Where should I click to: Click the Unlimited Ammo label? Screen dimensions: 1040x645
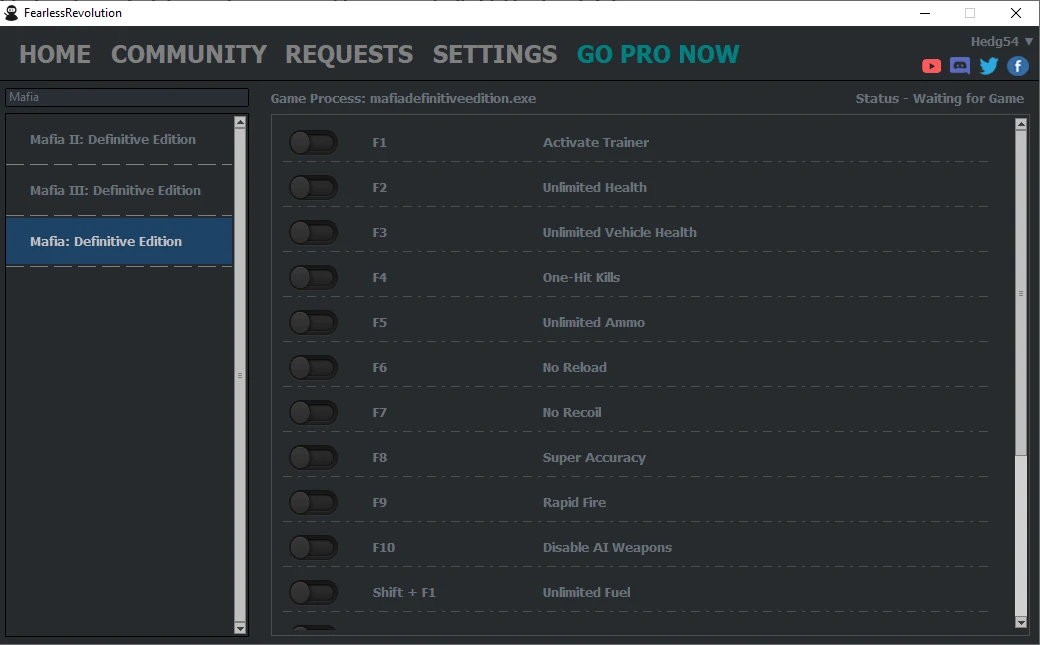pos(594,322)
